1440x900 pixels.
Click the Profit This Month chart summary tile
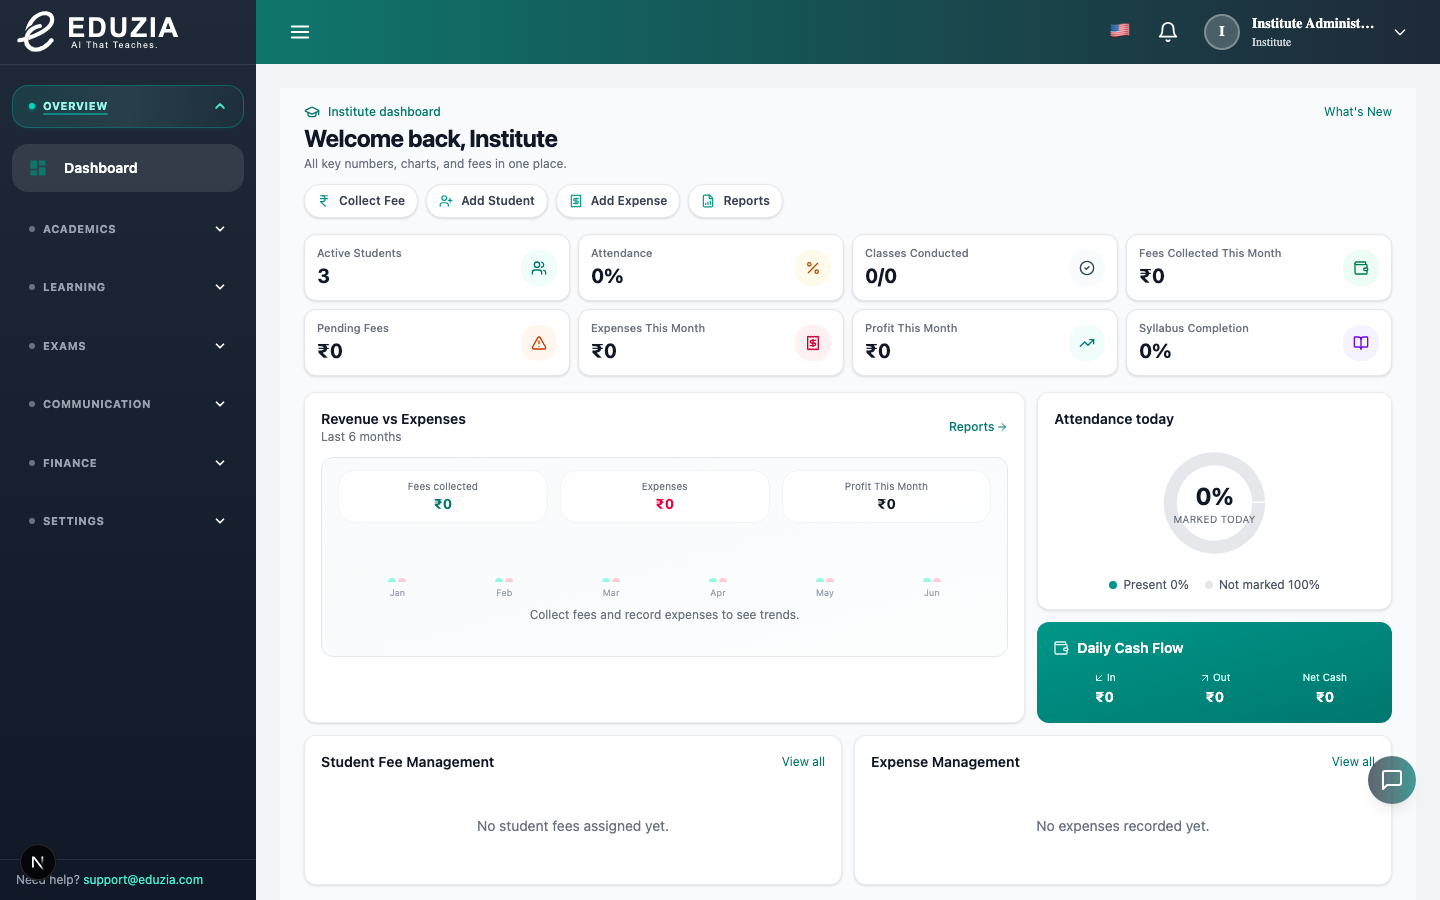coord(886,496)
